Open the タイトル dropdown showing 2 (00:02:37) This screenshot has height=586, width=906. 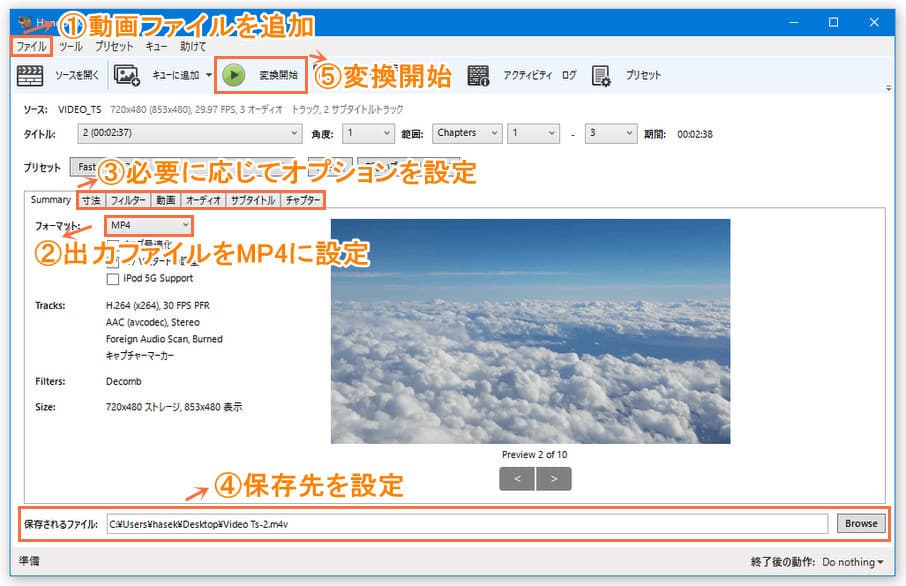(x=190, y=133)
